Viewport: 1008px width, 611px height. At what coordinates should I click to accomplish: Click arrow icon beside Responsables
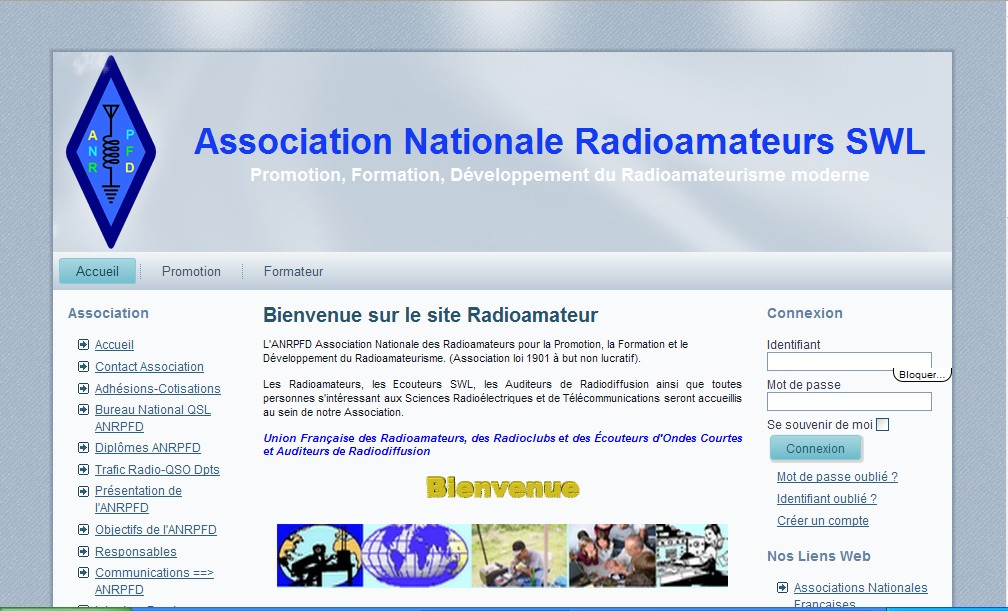[x=84, y=551]
